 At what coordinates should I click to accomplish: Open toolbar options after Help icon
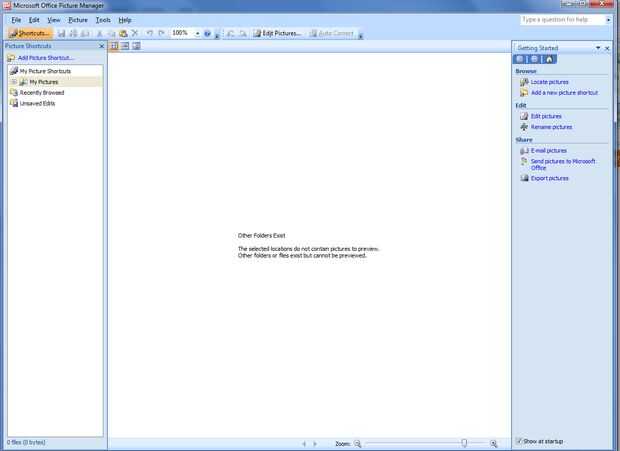(x=217, y=36)
